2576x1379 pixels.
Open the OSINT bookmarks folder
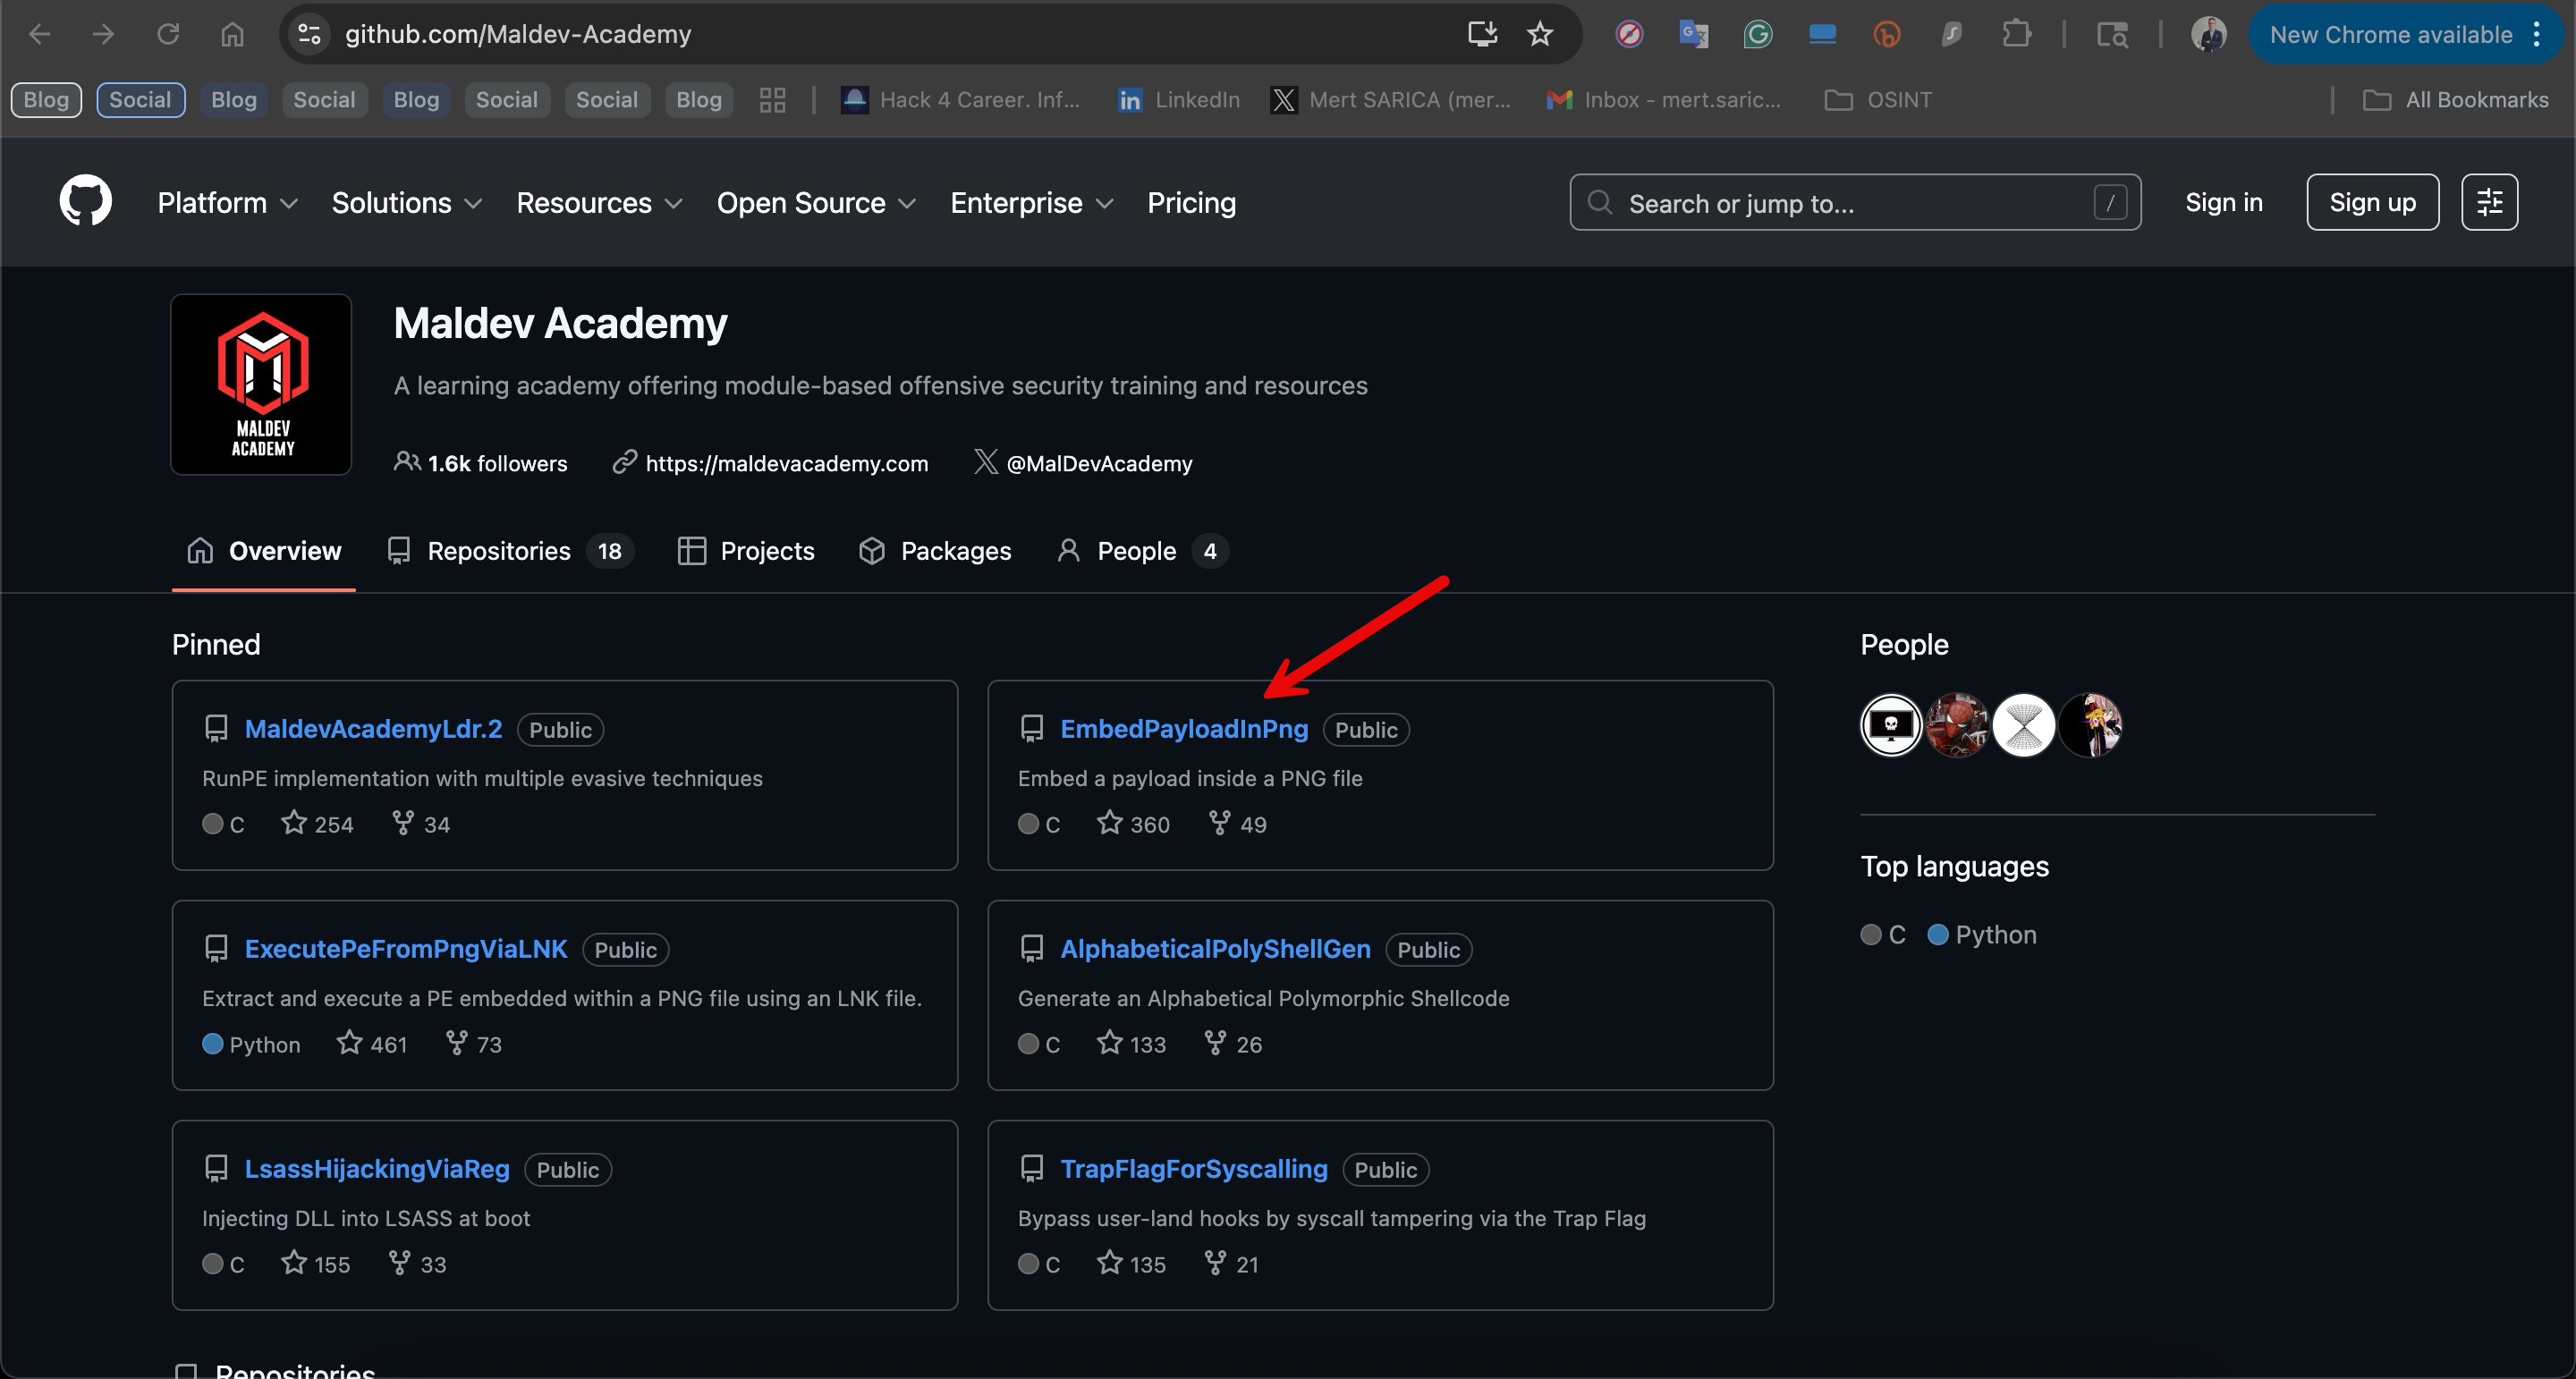click(1878, 100)
